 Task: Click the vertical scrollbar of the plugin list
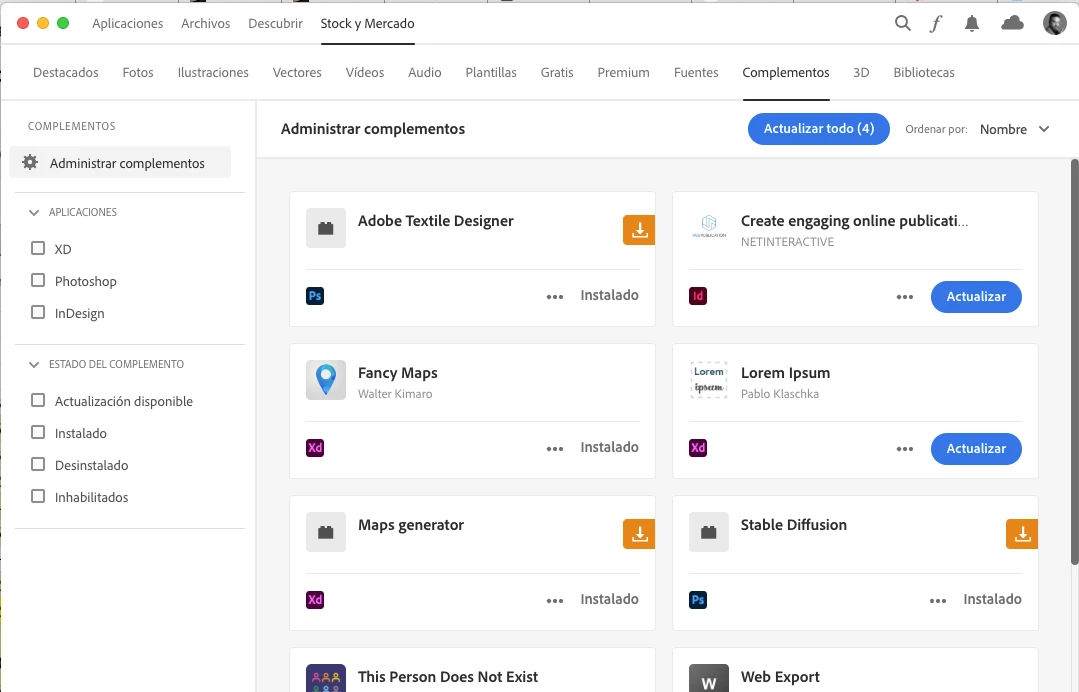[x=1074, y=361]
